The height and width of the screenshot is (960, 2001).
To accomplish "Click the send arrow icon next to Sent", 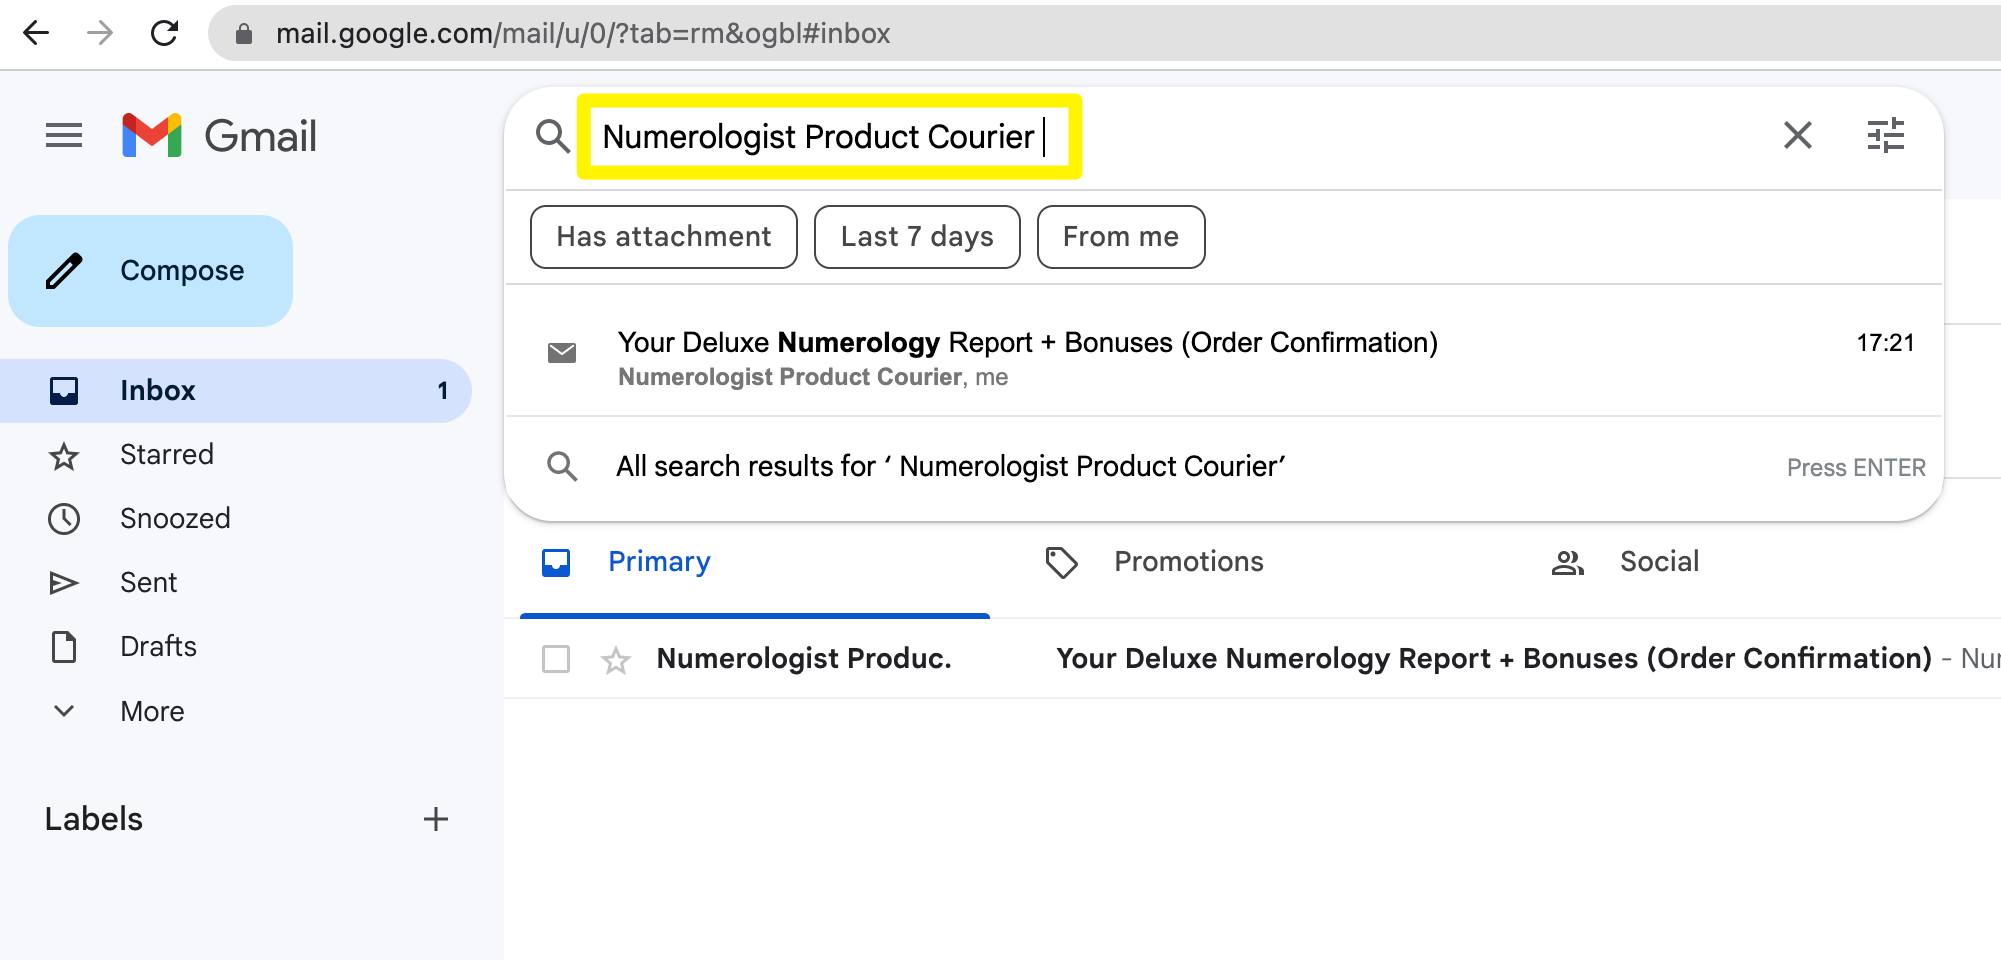I will pyautogui.click(x=64, y=583).
